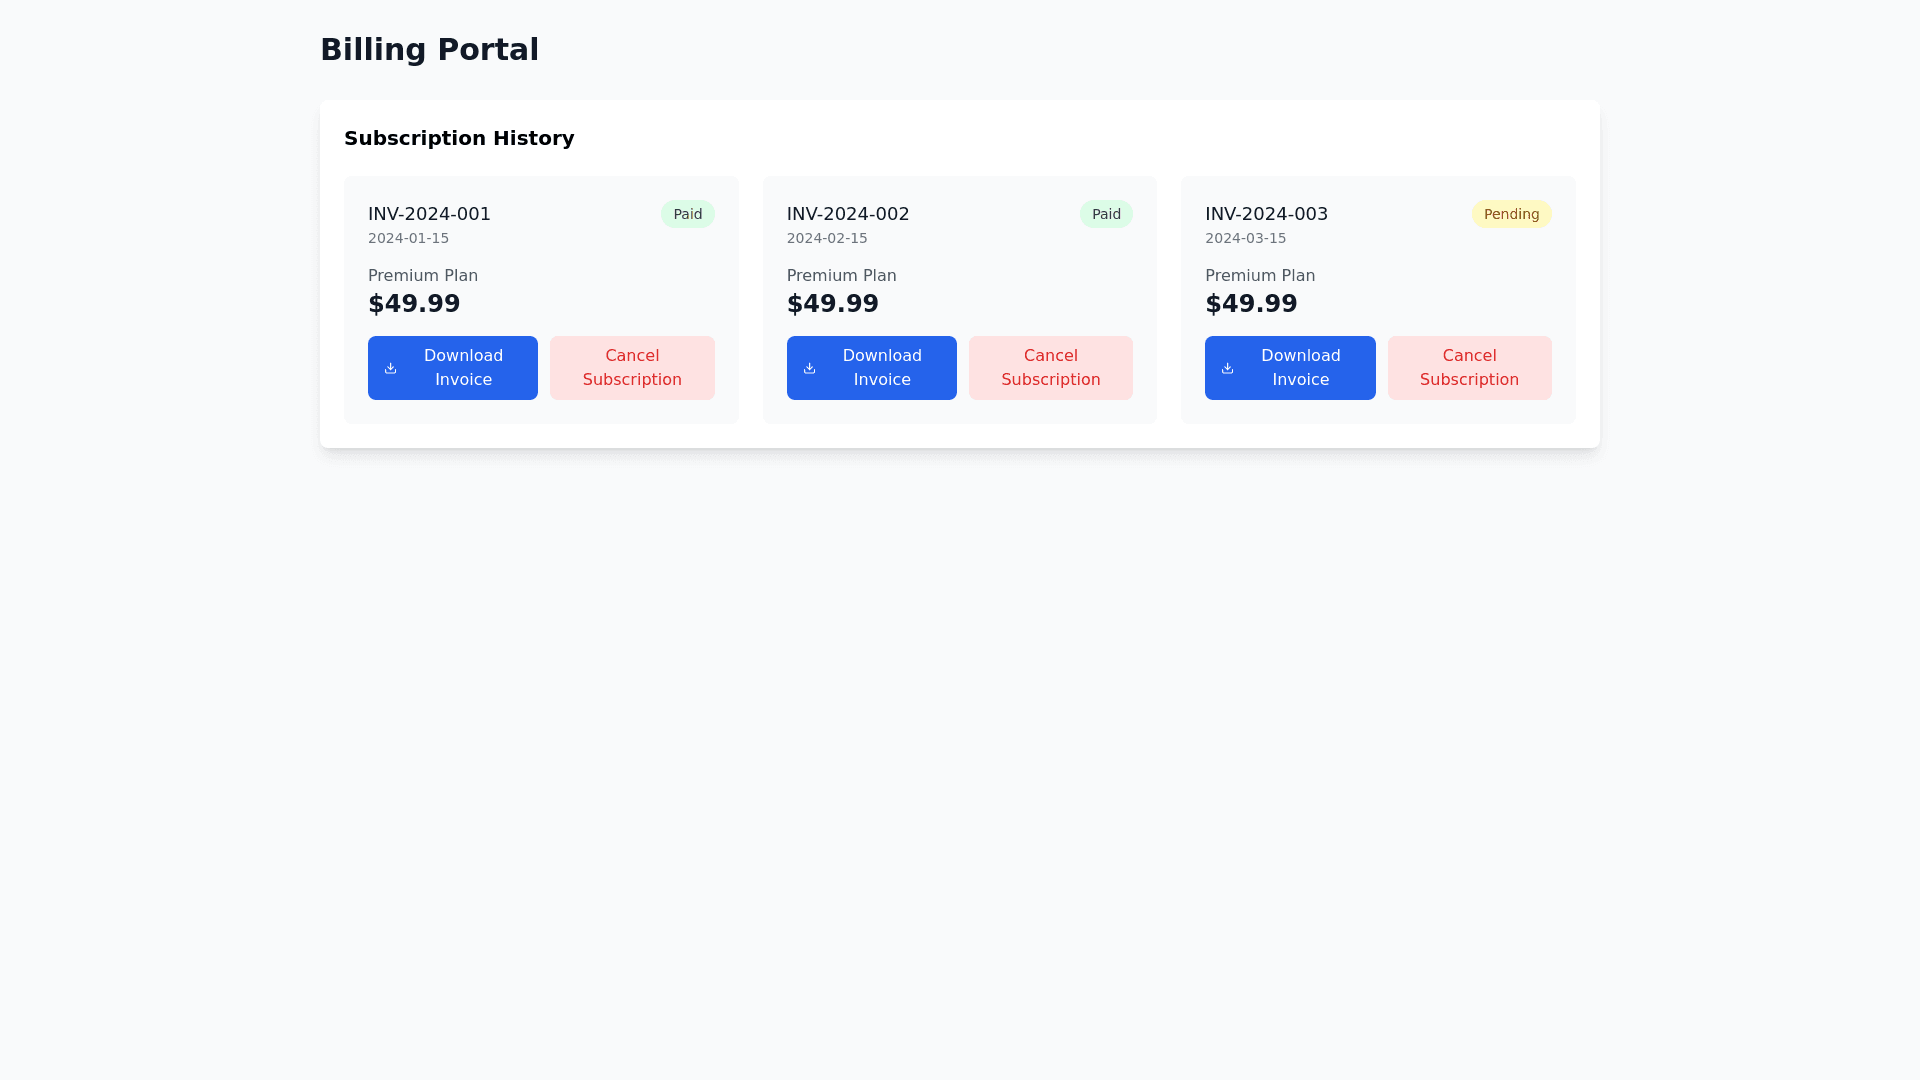Click the $49.99 price on INV-2024-001

414,303
